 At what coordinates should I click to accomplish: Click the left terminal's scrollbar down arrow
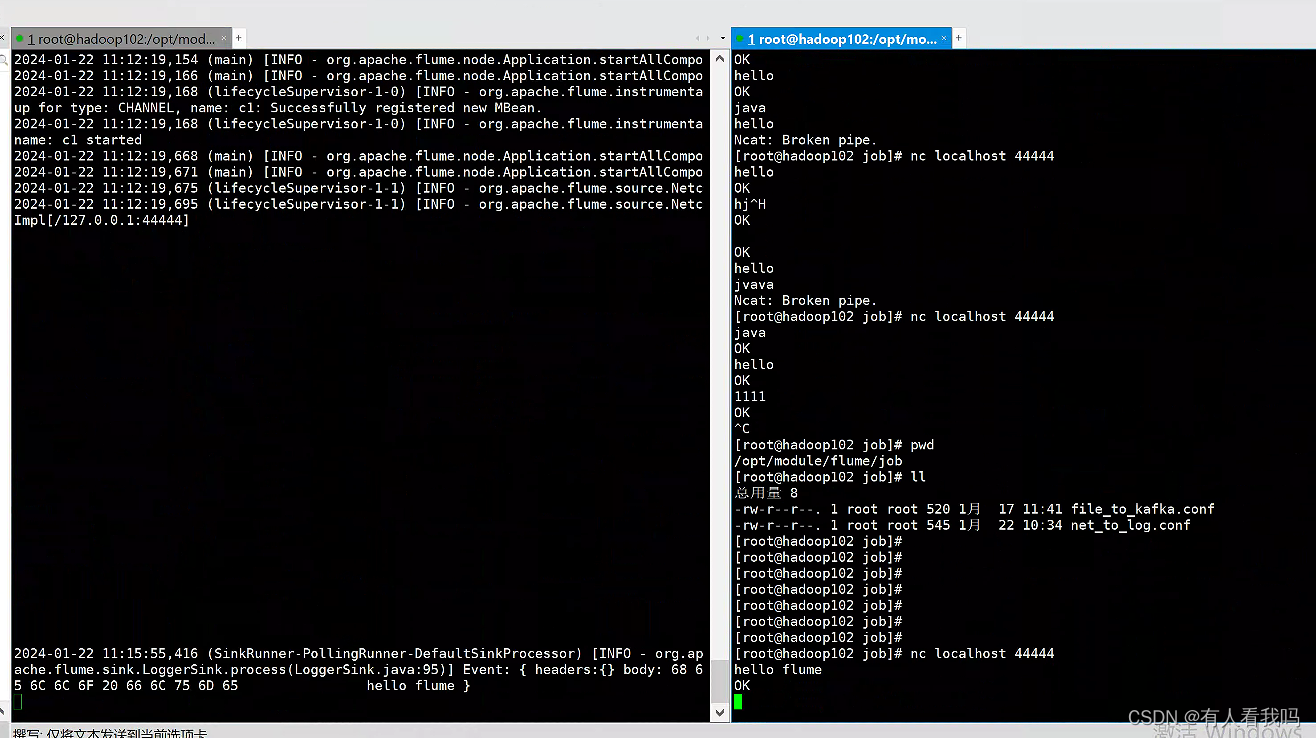pyautogui.click(x=719, y=712)
